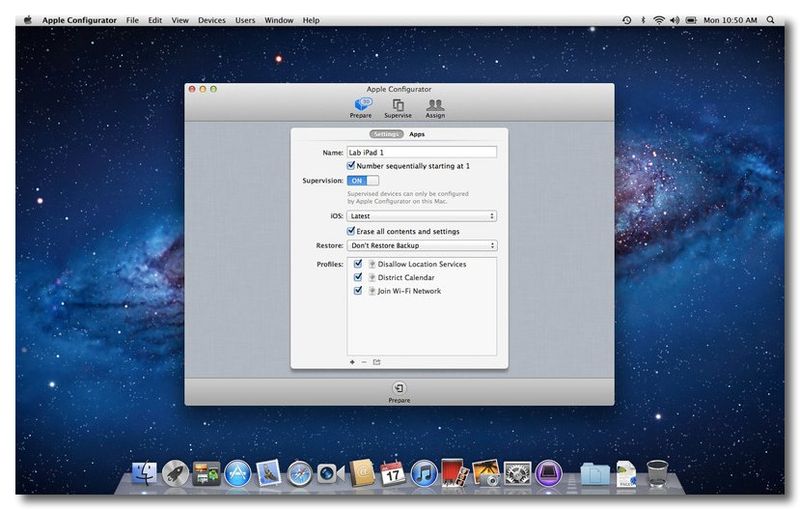
Task: Toggle the Supervision ON switch
Action: [363, 181]
